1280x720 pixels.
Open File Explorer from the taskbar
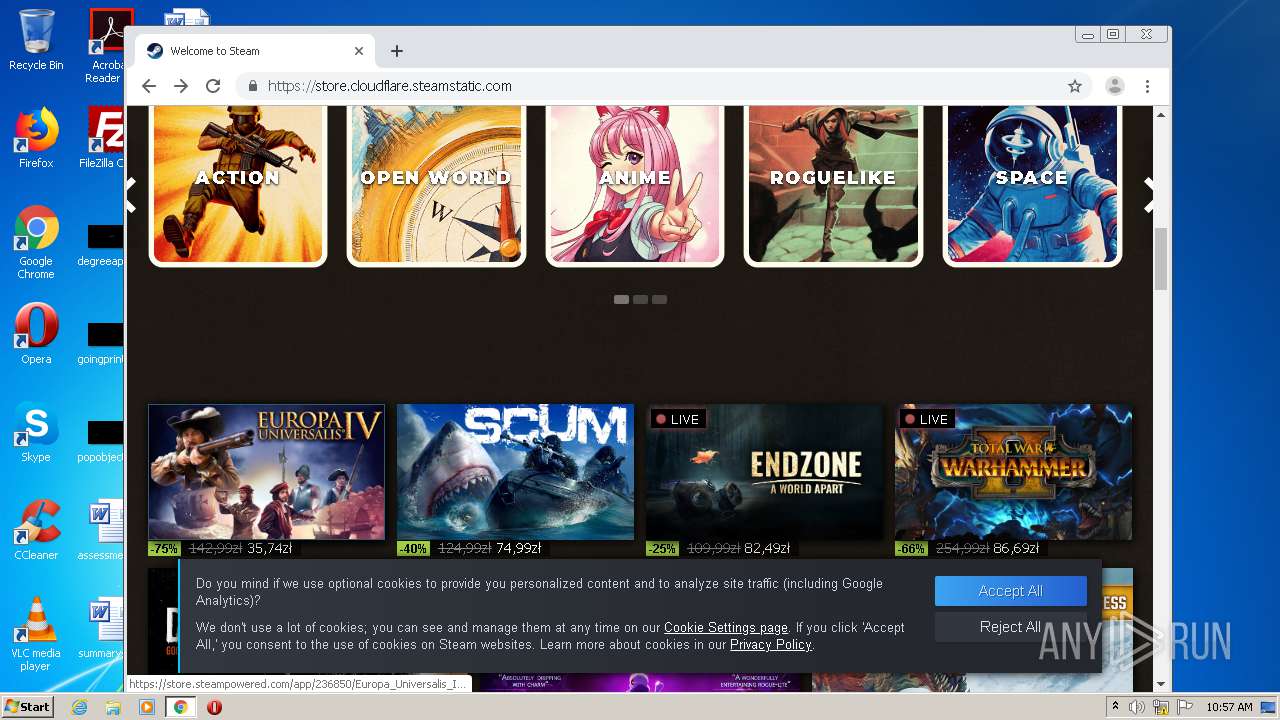(113, 707)
